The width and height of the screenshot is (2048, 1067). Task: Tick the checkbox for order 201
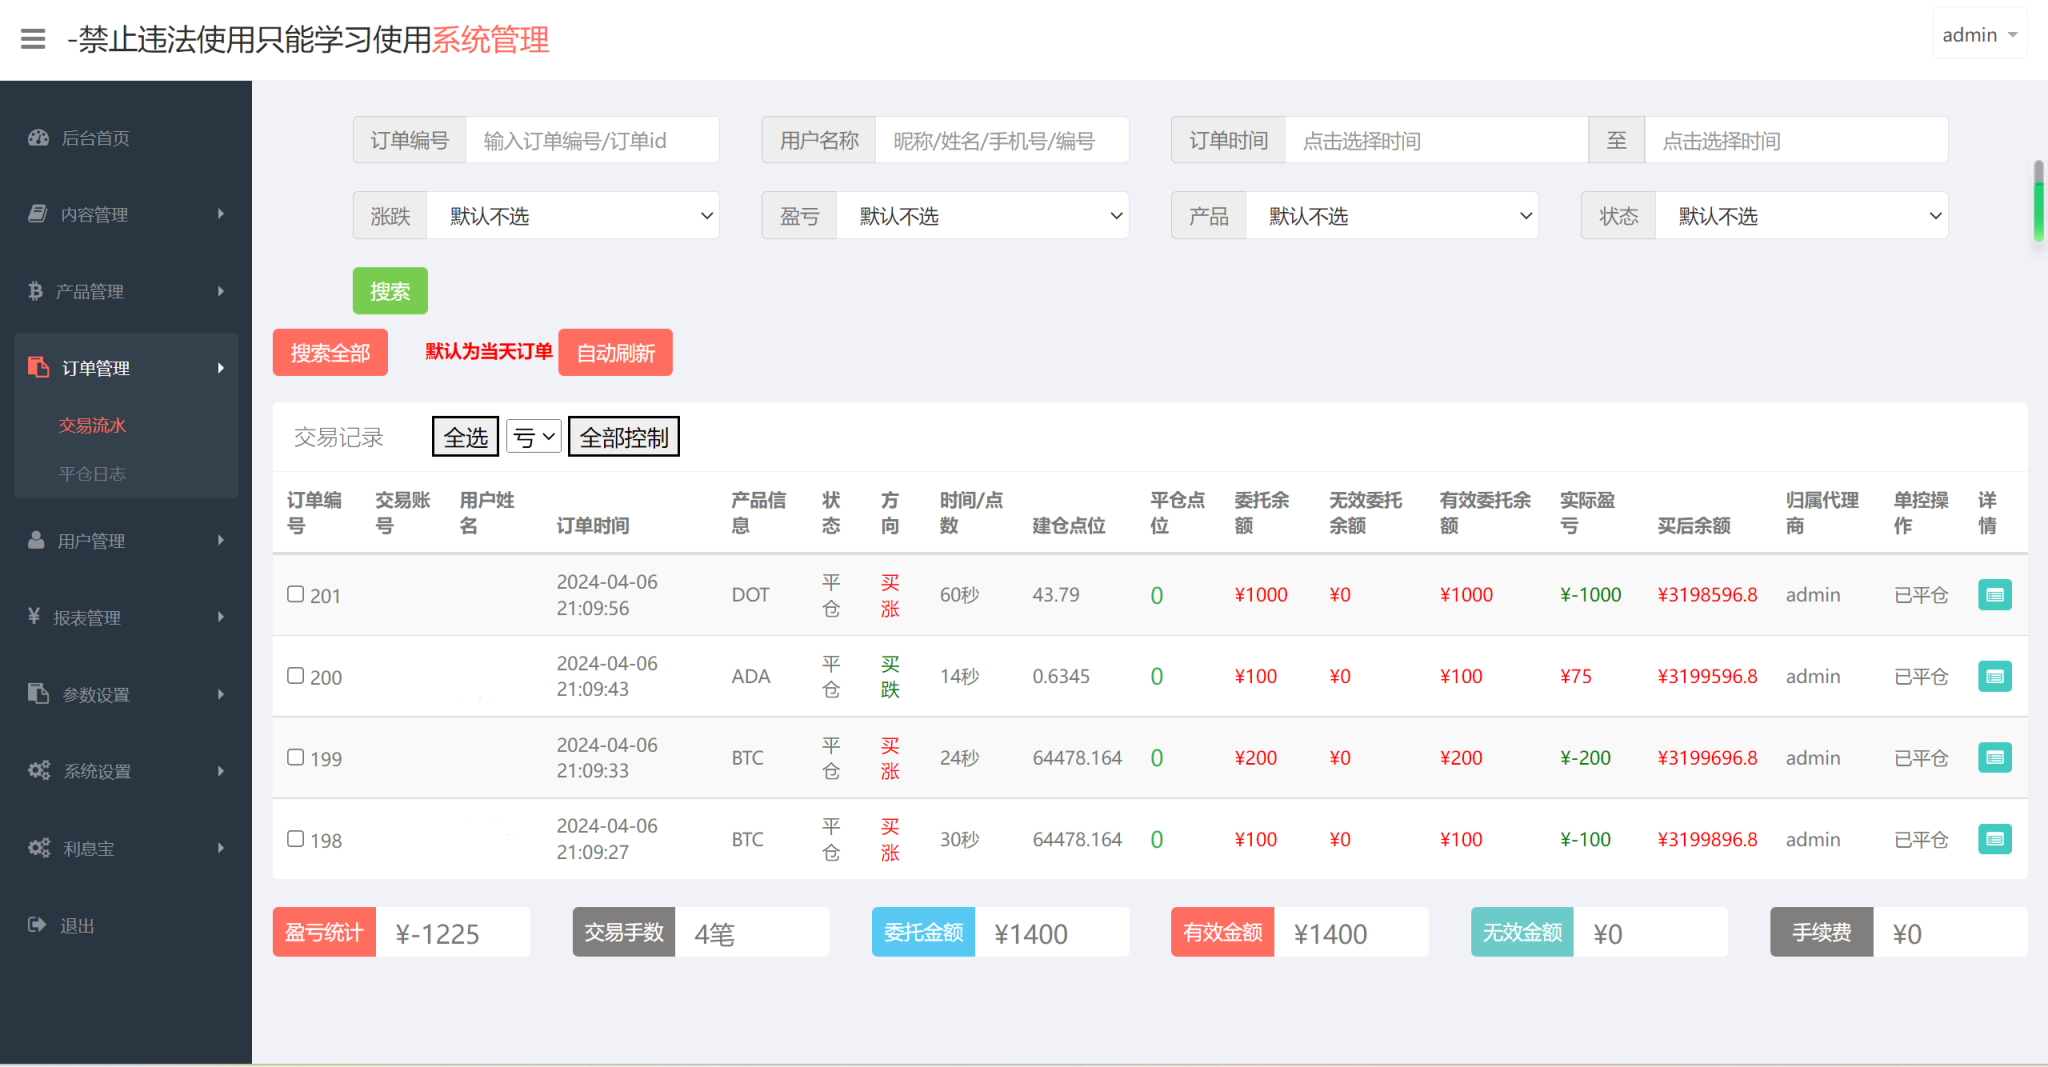(295, 594)
